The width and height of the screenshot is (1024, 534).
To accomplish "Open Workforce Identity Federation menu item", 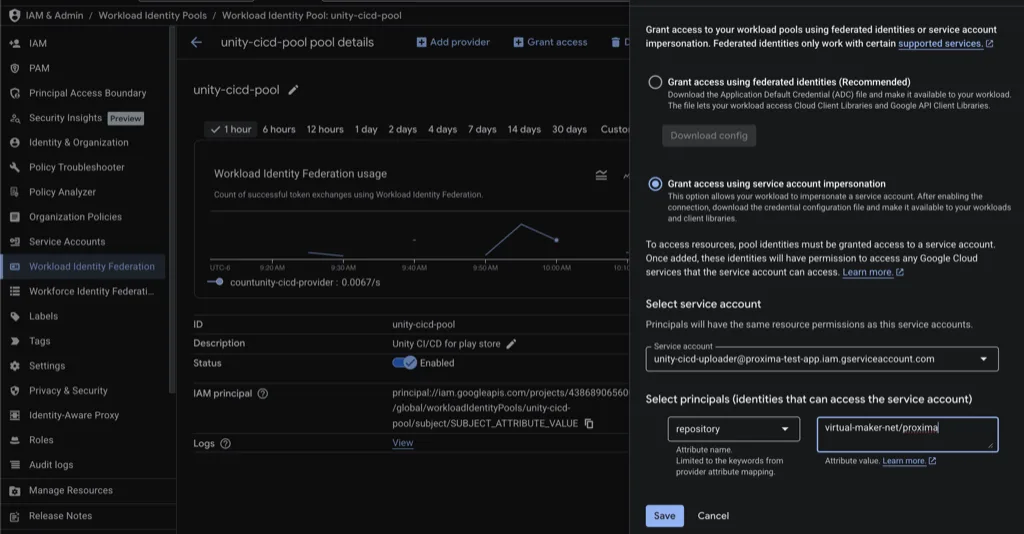I will 83,291.
